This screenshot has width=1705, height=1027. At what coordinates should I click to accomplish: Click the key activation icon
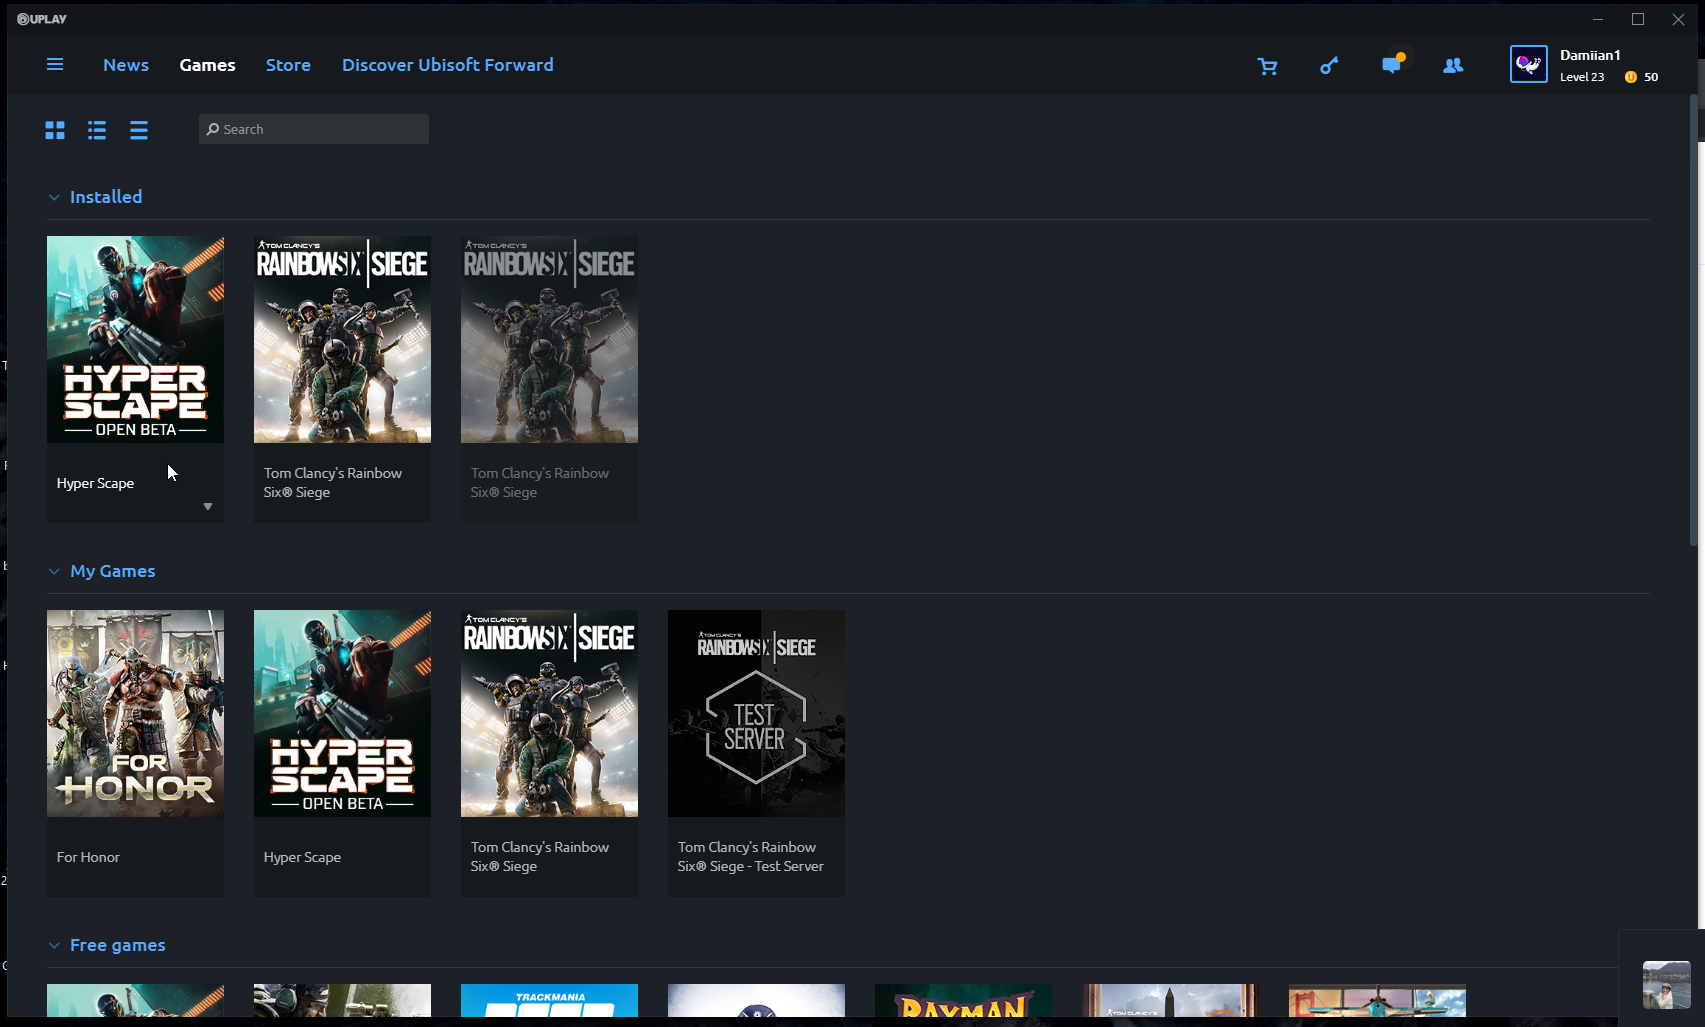1329,66
